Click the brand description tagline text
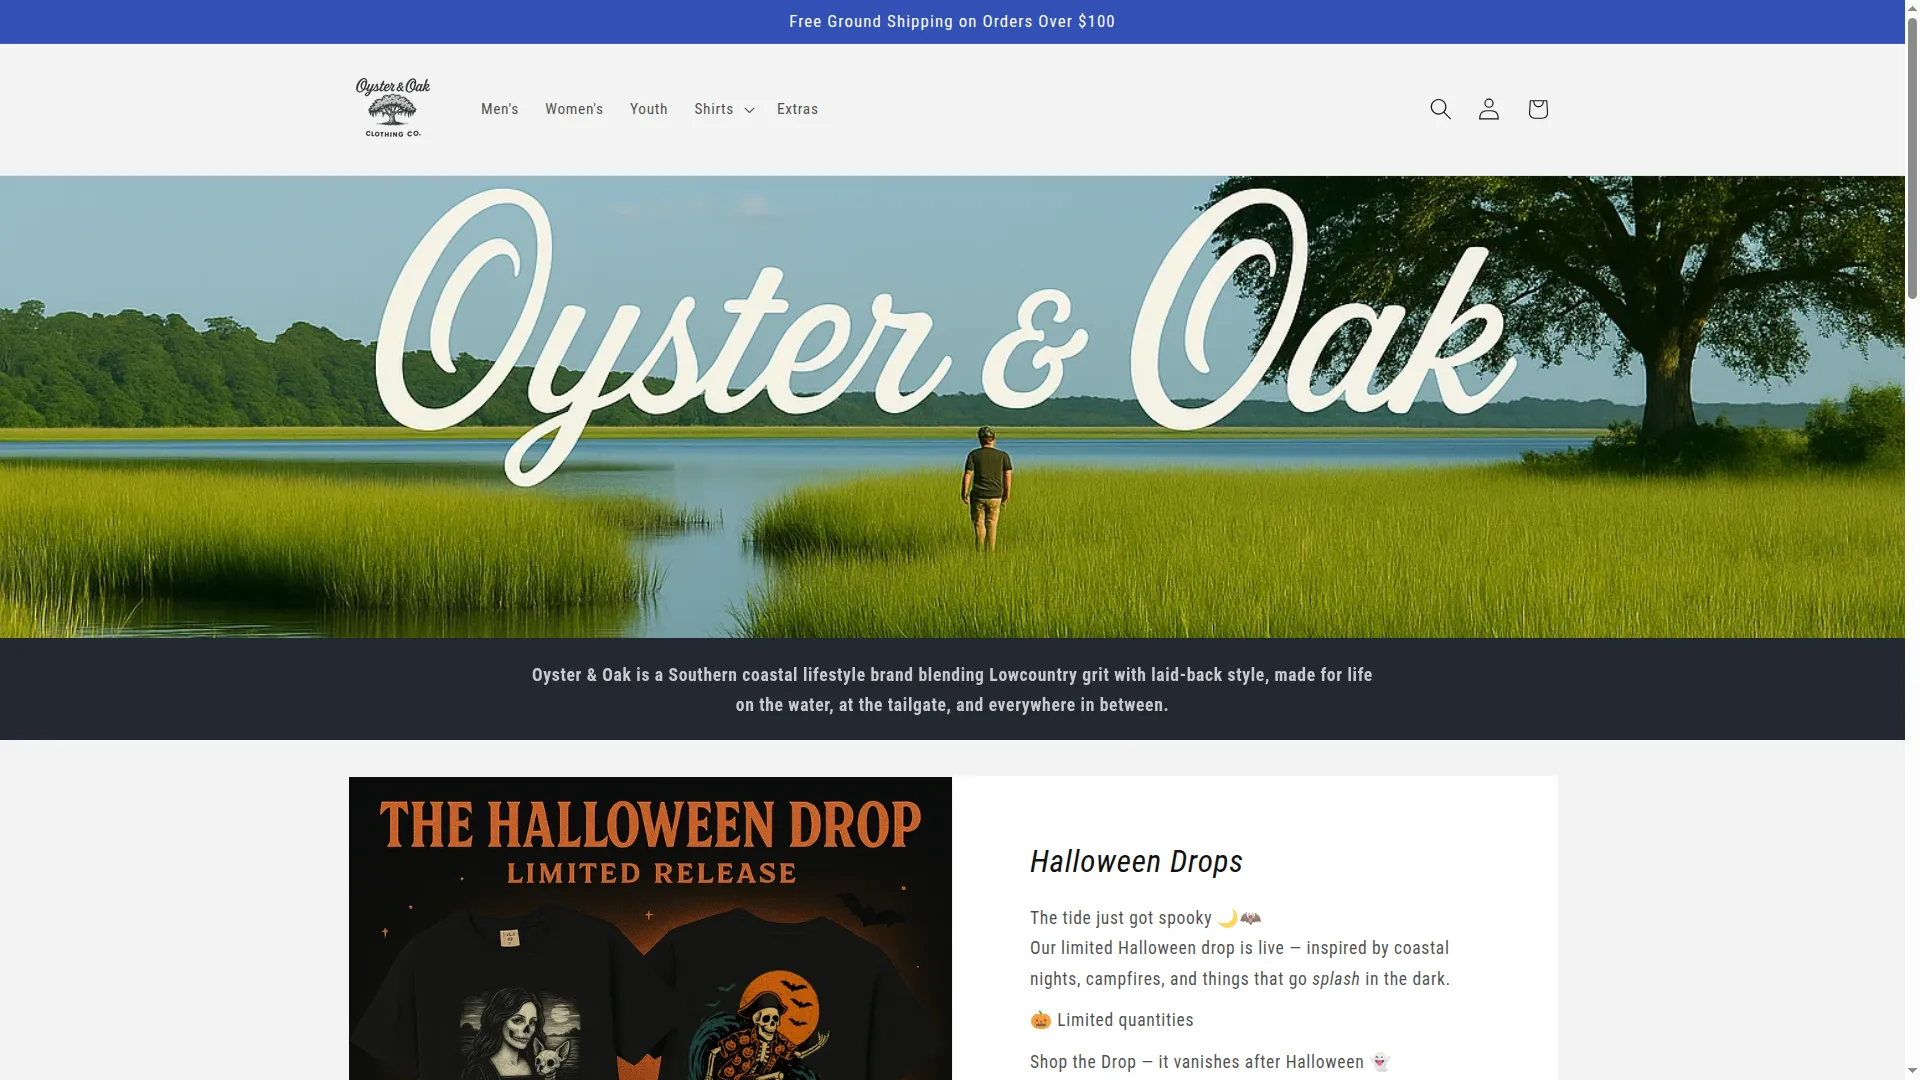The width and height of the screenshot is (1920, 1080). 952,690
